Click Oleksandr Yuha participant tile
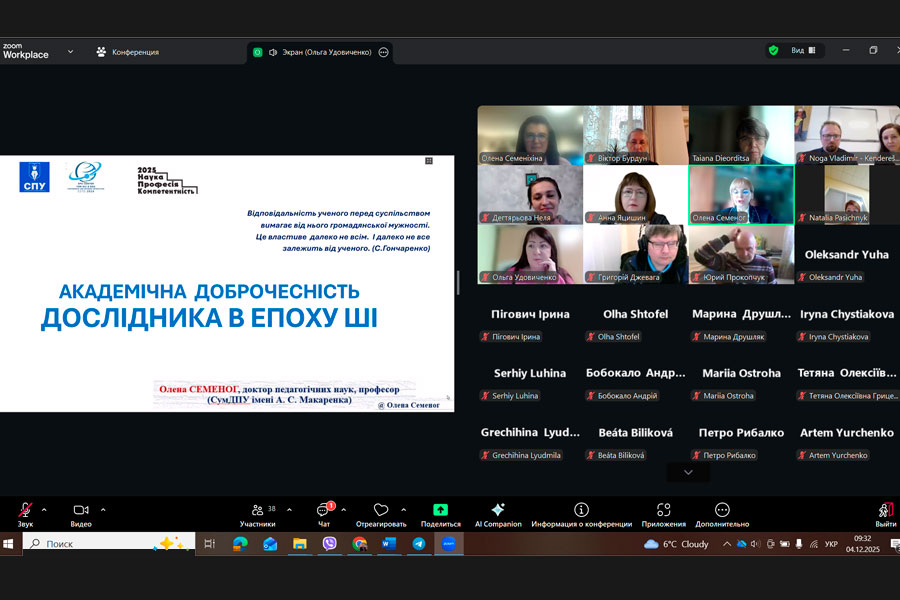The image size is (900, 600). click(847, 254)
